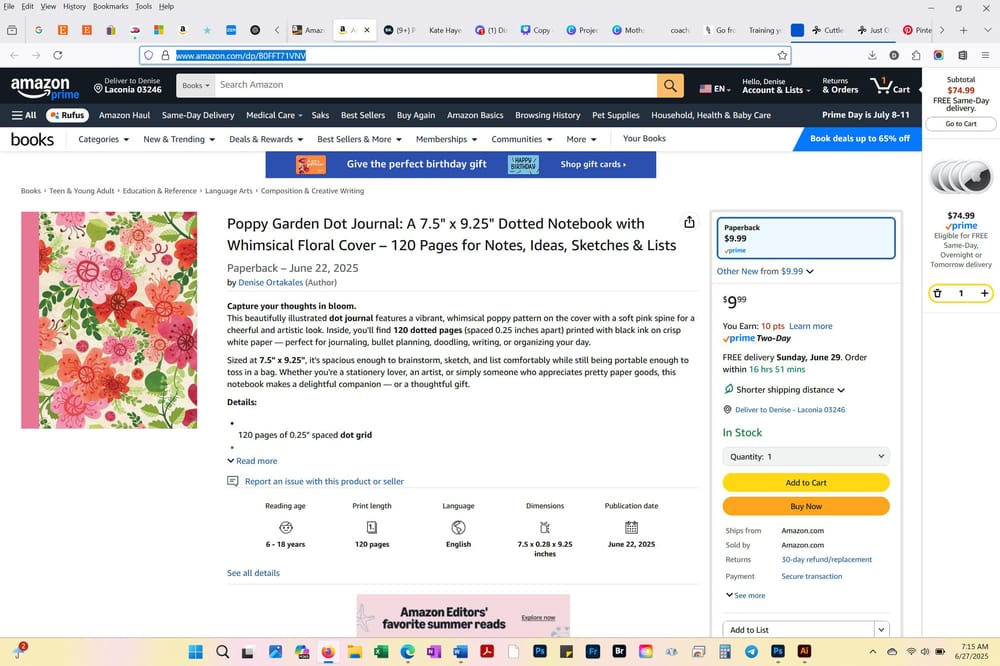Launch Word from the taskbar
The height and width of the screenshot is (666, 1000).
[x=460, y=651]
